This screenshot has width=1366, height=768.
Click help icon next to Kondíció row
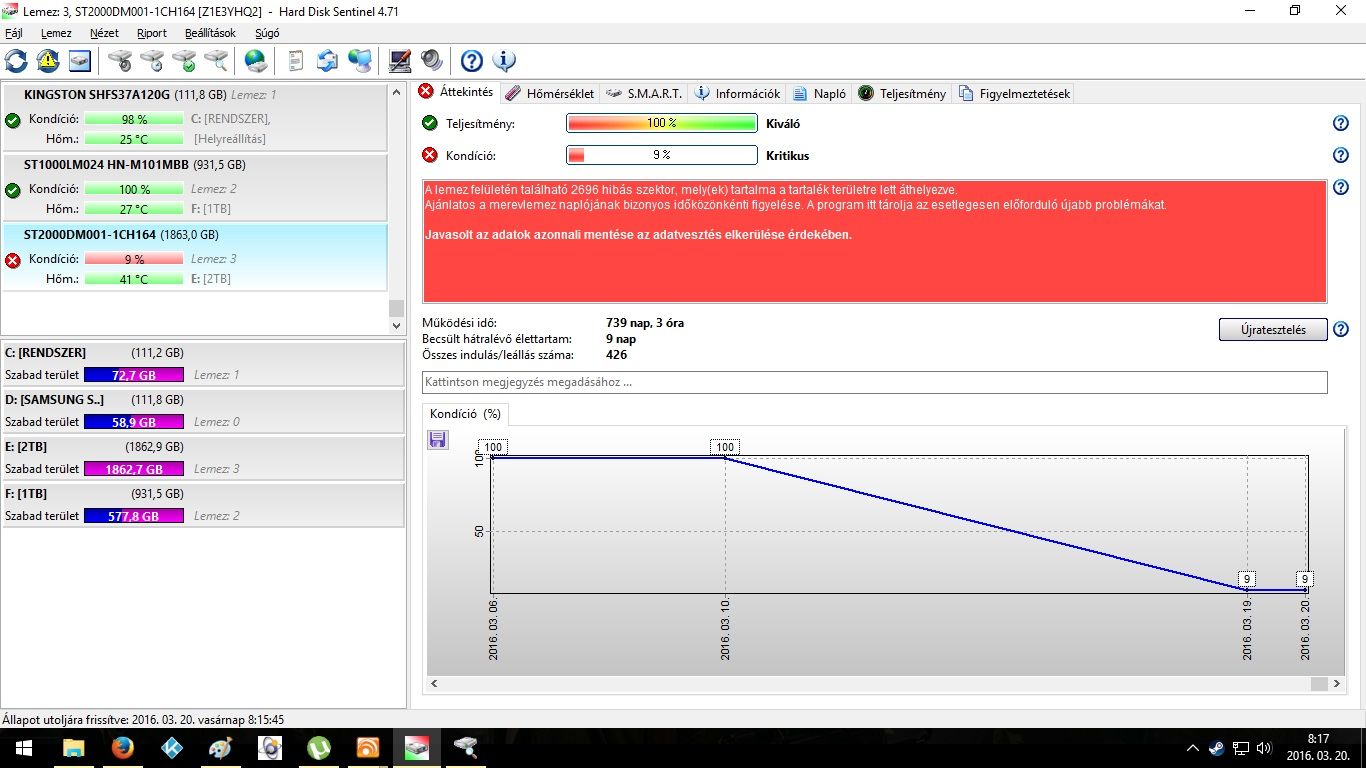pyautogui.click(x=1341, y=155)
